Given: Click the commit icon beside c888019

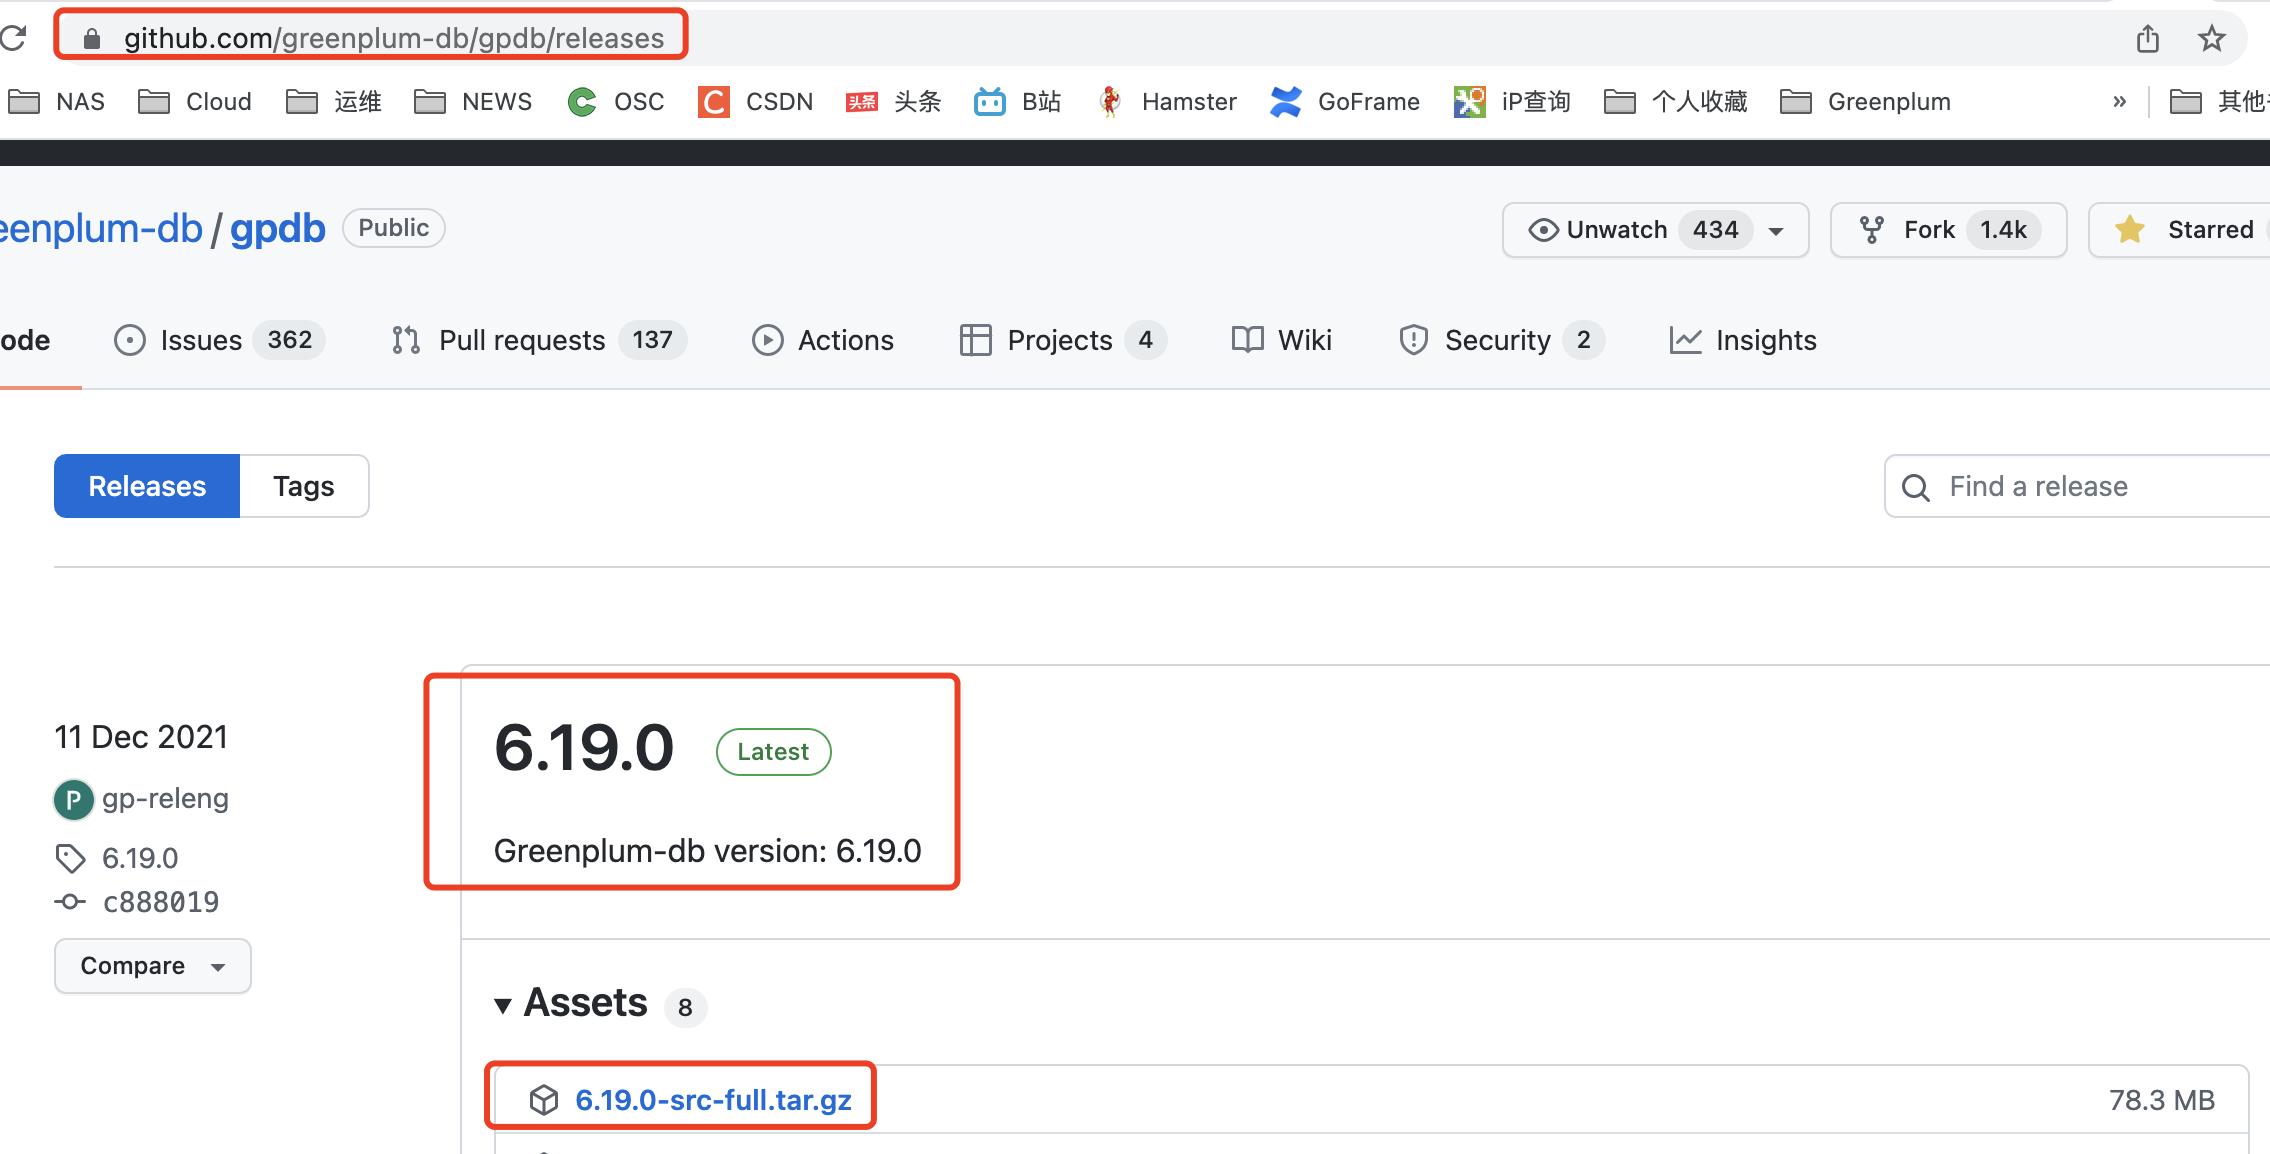Looking at the screenshot, I should point(68,901).
